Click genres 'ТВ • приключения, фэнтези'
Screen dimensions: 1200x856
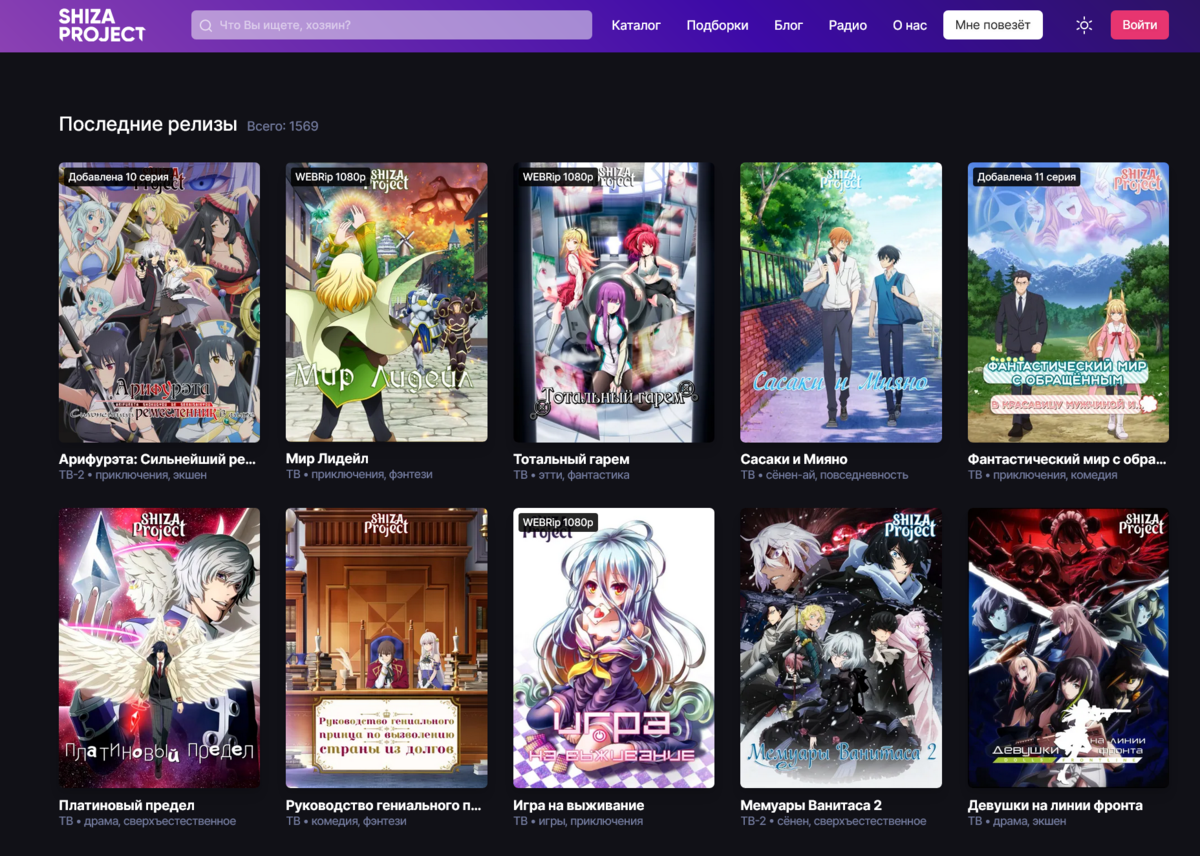(360, 475)
